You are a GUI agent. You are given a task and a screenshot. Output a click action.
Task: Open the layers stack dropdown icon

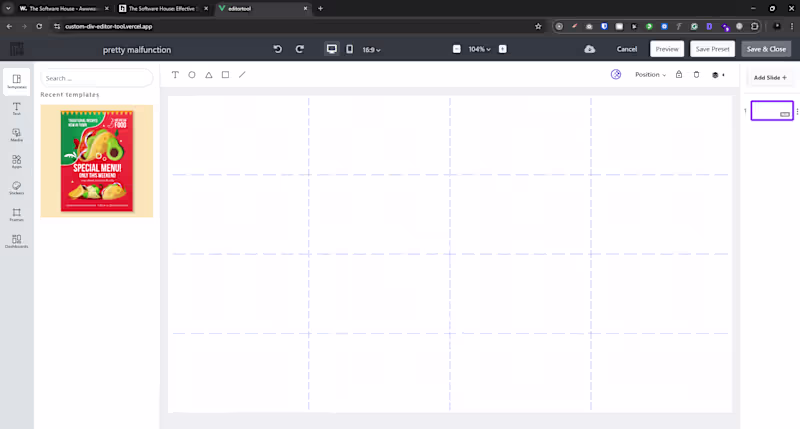[718, 75]
